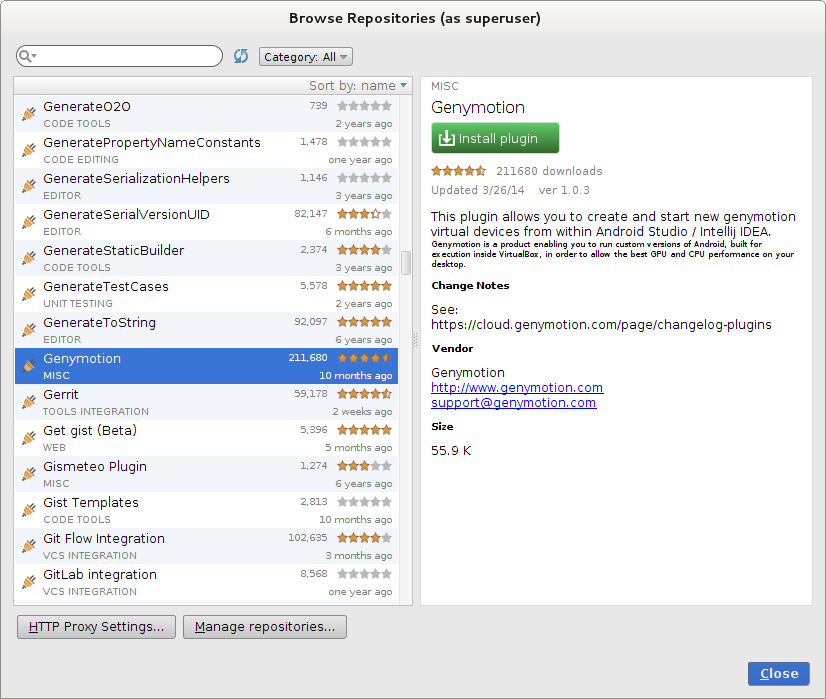
Task: Click plugin icon beside GenerateO2O
Action: pyautogui.click(x=29, y=114)
